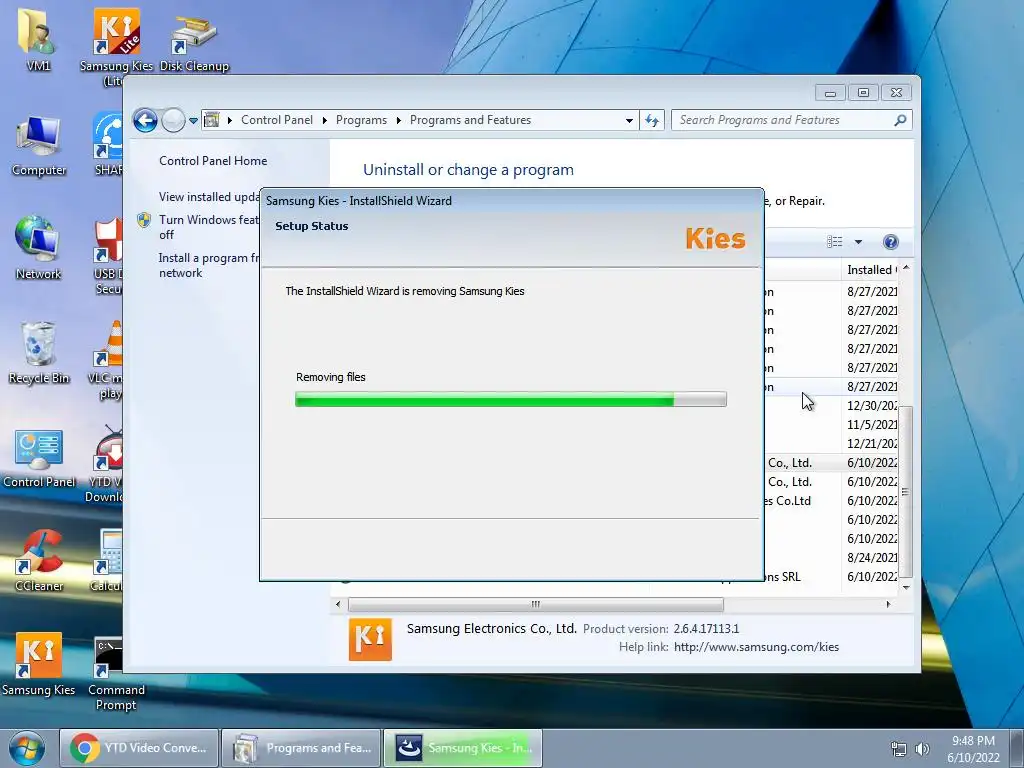The height and width of the screenshot is (768, 1024).
Task: Click the Kies icon in details pane
Action: pyautogui.click(x=370, y=639)
